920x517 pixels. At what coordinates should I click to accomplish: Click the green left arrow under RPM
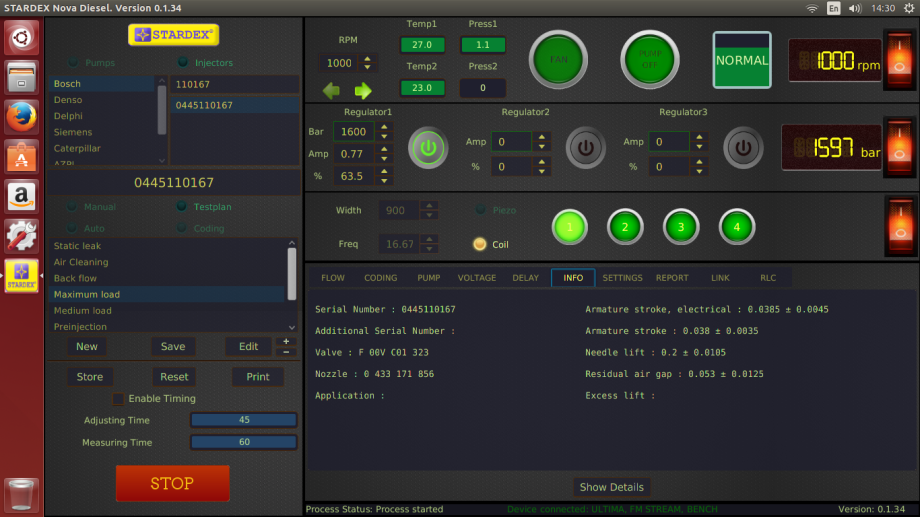click(332, 90)
